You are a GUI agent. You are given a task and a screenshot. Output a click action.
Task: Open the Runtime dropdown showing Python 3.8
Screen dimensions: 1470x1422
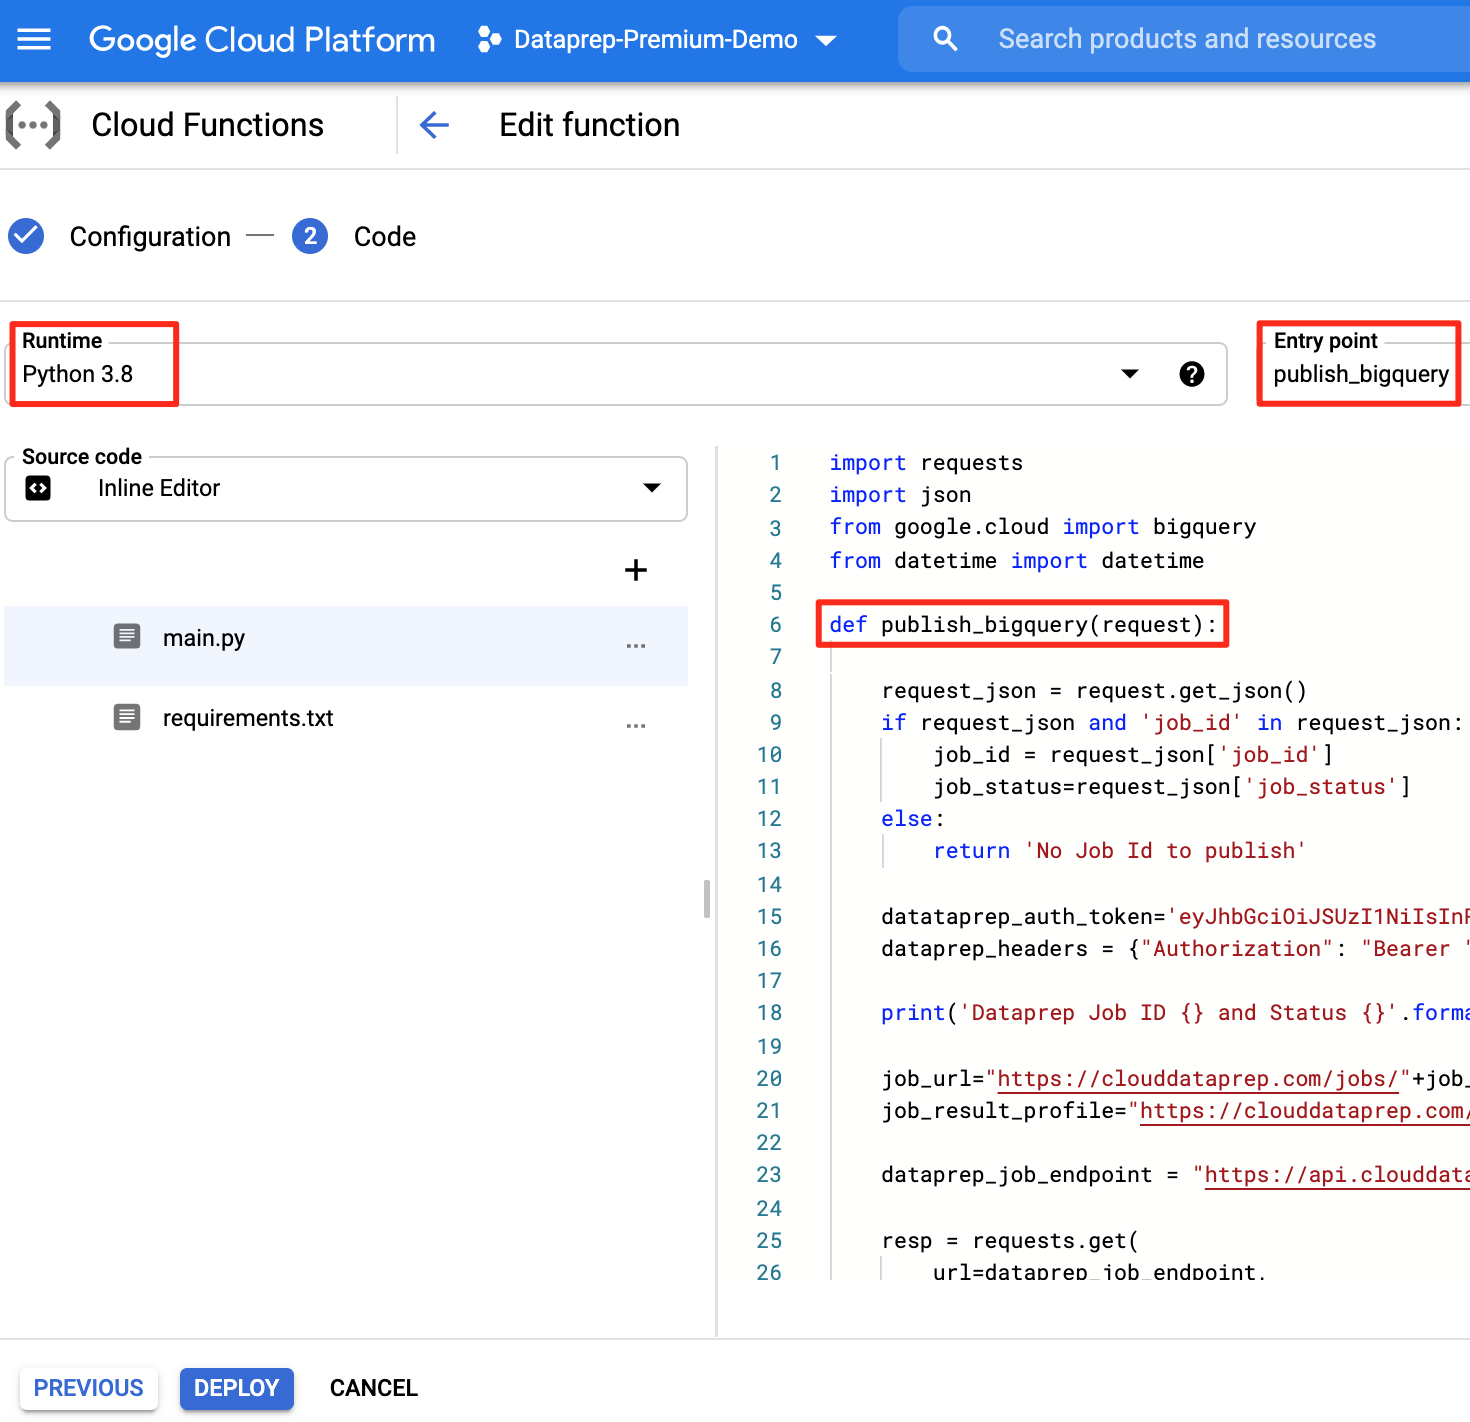(1129, 374)
